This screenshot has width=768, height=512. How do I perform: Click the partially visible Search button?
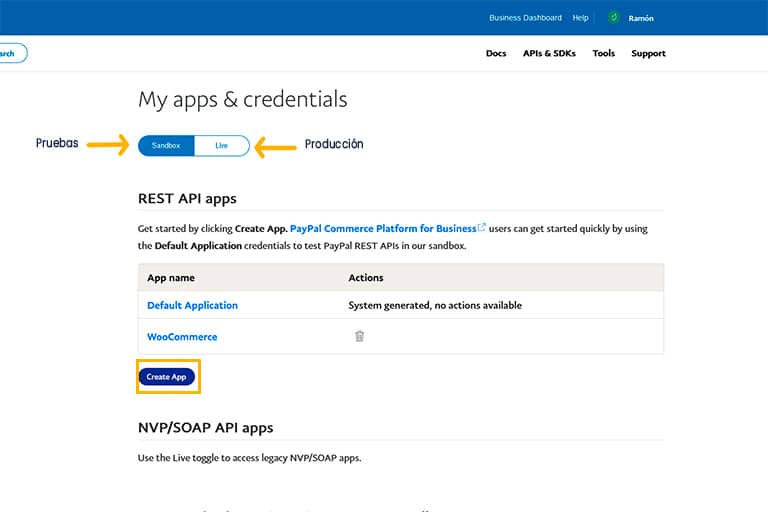click(x=13, y=53)
